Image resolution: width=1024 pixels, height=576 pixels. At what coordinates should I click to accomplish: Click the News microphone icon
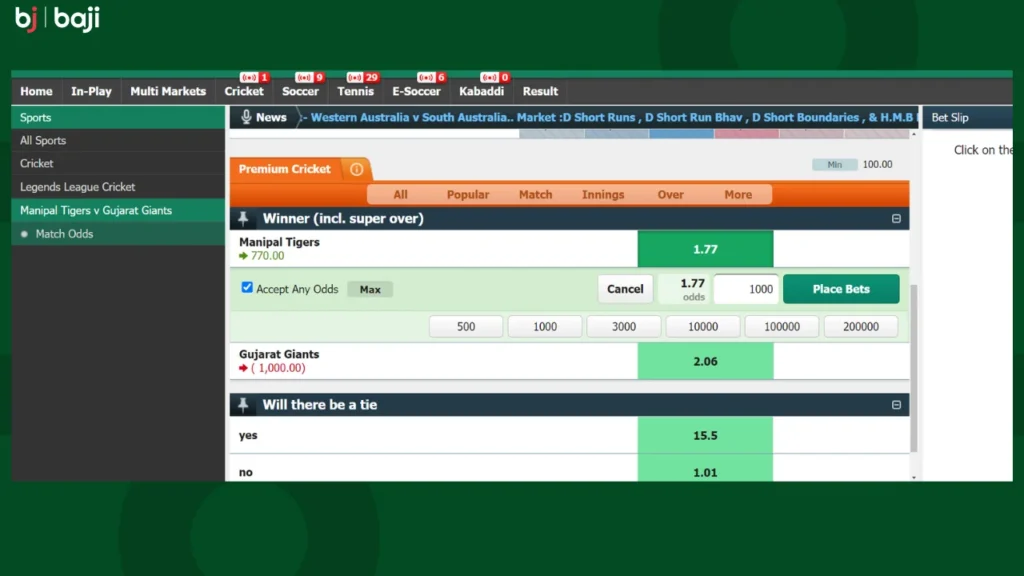(246, 117)
